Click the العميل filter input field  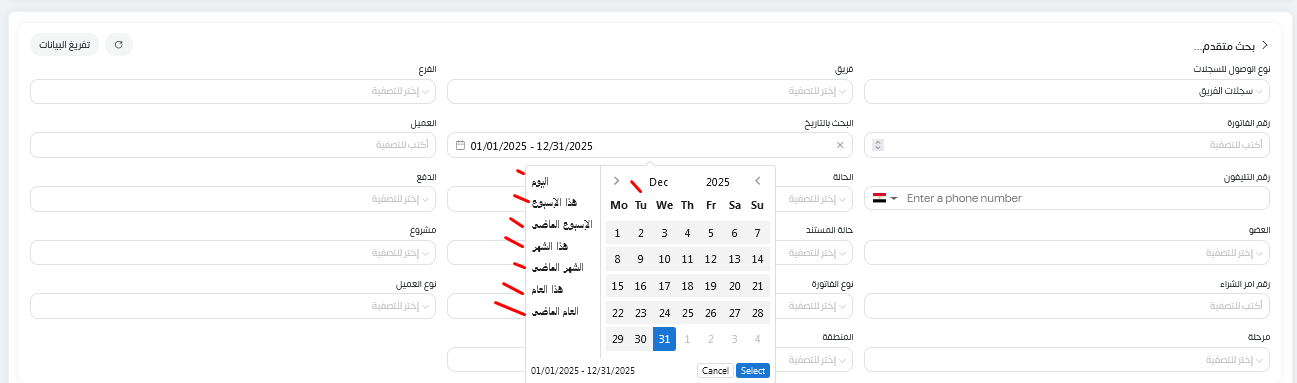coord(233,145)
